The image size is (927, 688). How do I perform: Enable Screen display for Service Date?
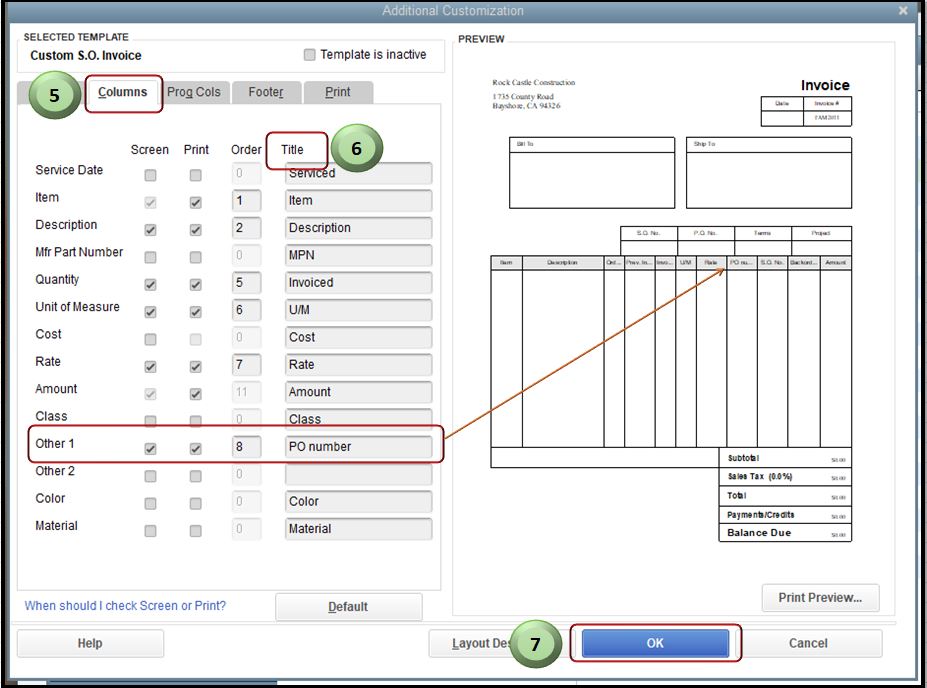[149, 173]
